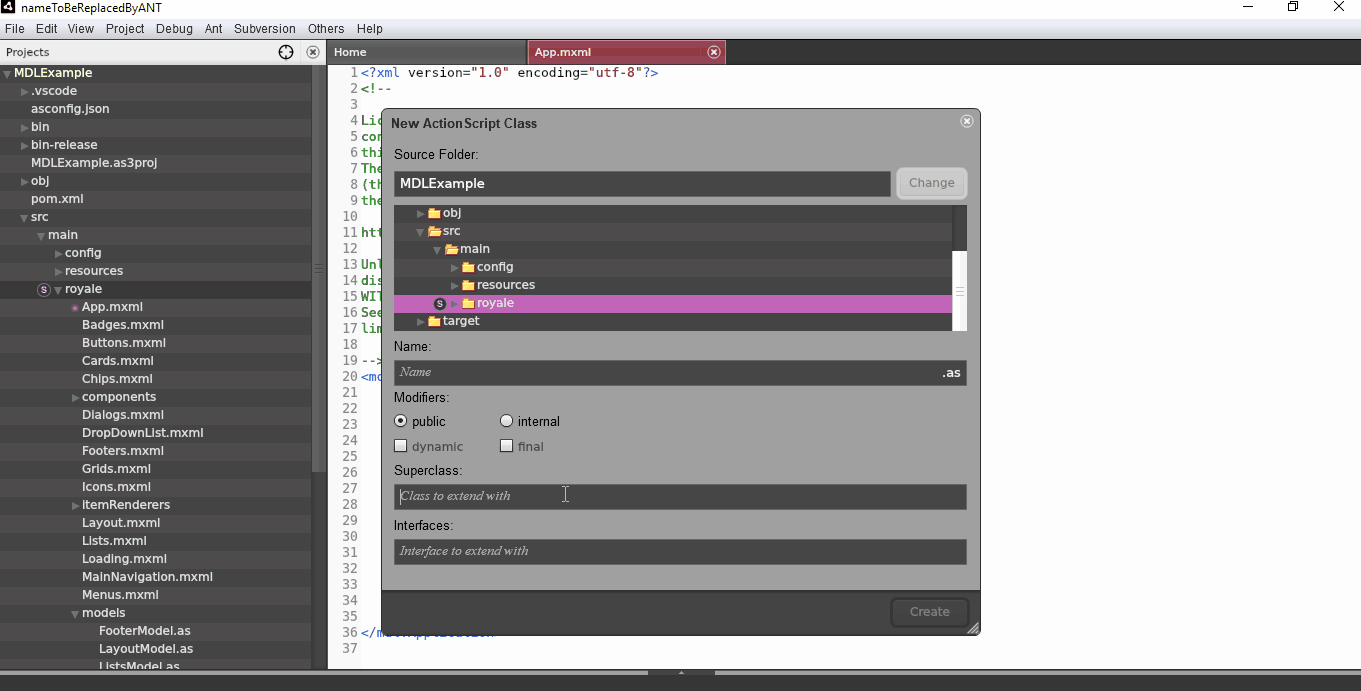The width and height of the screenshot is (1361, 691).
Task: Expand the obj folder in the dialog tree
Action: click(x=419, y=213)
